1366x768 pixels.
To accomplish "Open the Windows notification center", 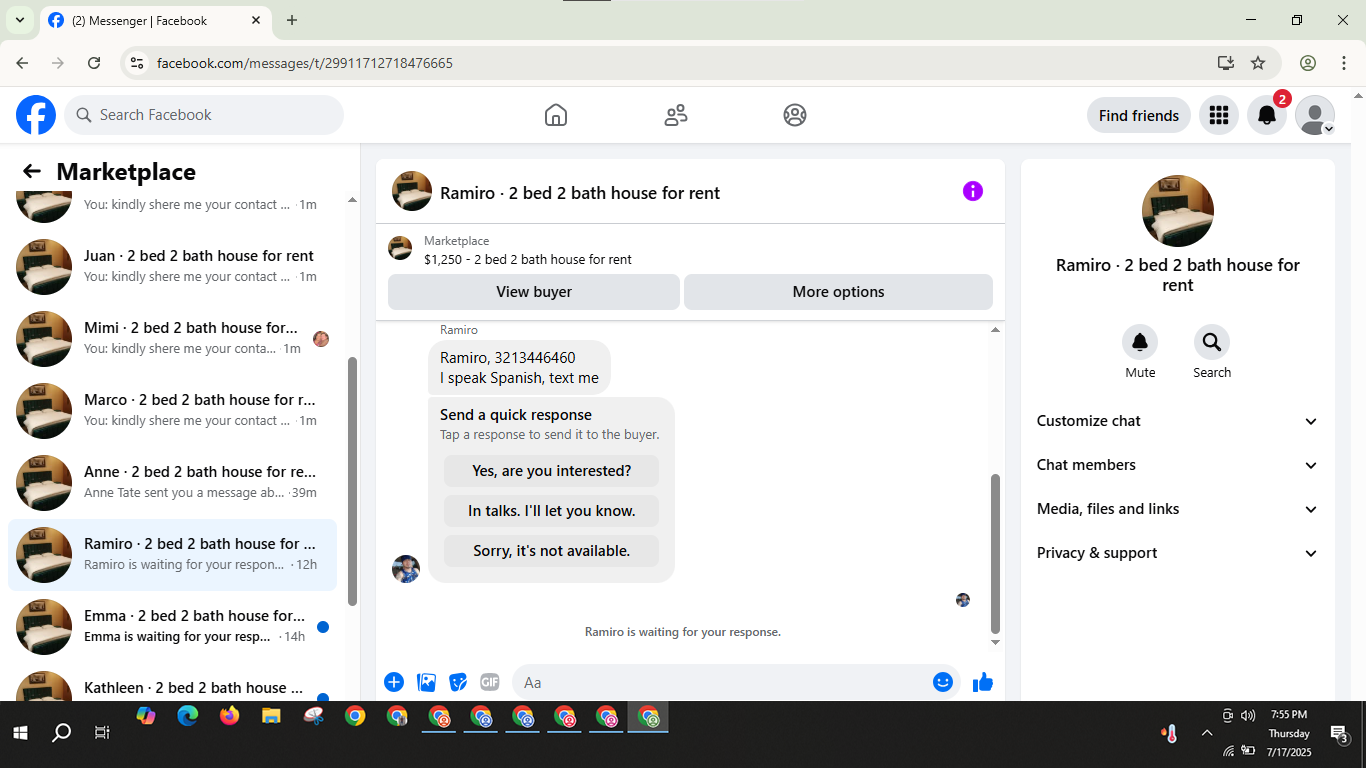I will [1340, 733].
